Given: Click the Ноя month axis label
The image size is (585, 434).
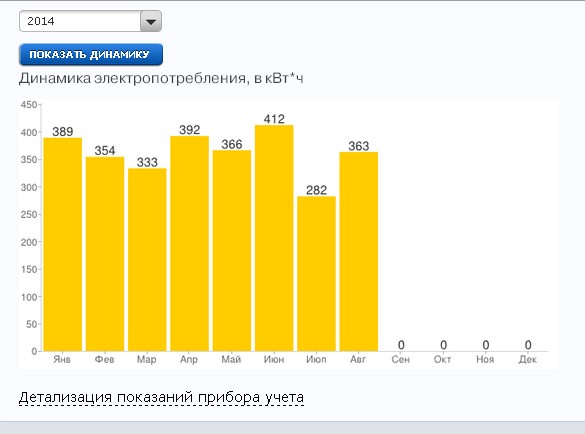Looking at the screenshot, I should [x=485, y=359].
